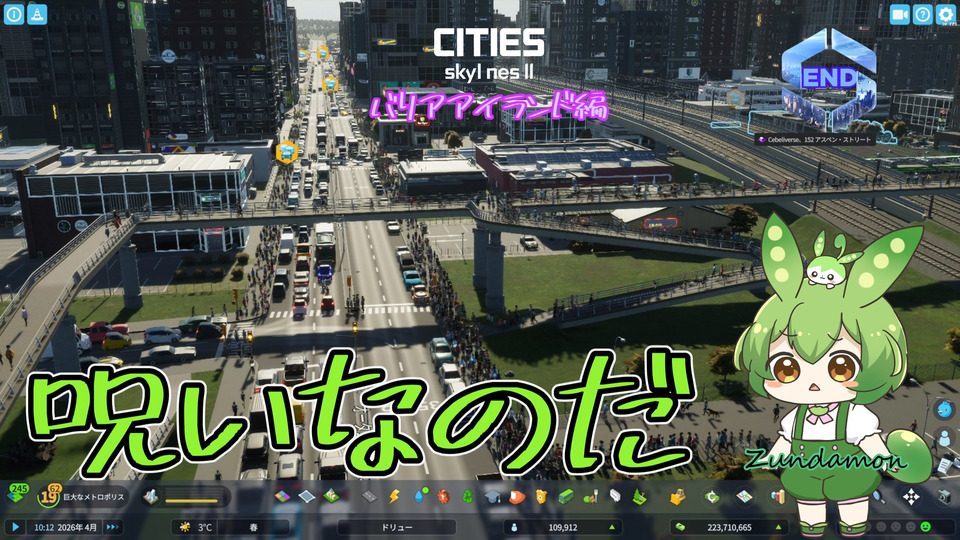
Task: Open the Info Views panel icon
Action: [x=13, y=14]
